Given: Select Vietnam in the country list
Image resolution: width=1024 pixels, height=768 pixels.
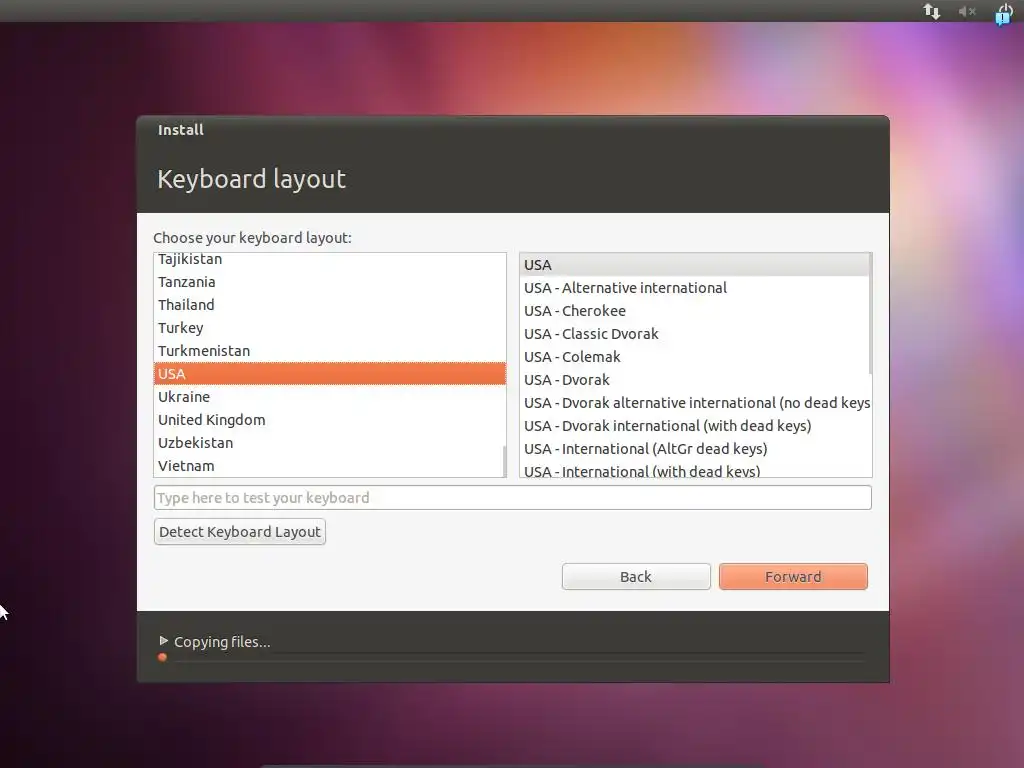Looking at the screenshot, I should (330, 466).
